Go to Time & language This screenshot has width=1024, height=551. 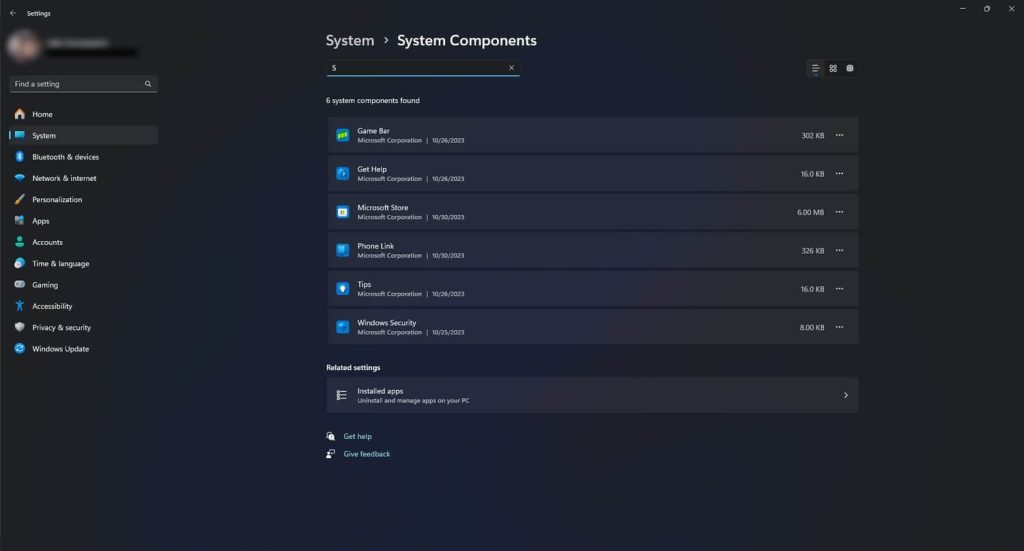[84, 263]
